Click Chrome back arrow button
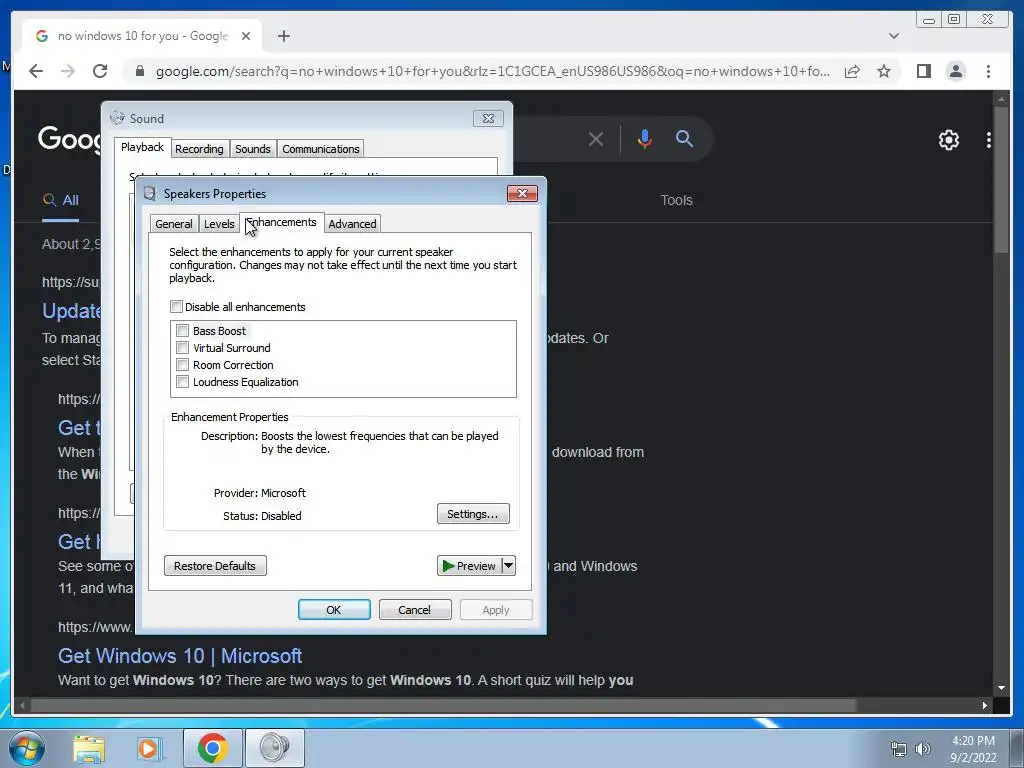This screenshot has height=768, width=1024. click(36, 71)
